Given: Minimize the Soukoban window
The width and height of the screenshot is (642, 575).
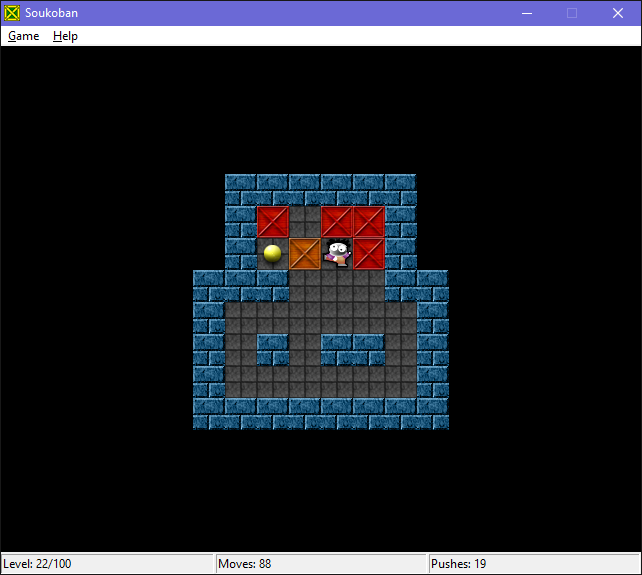Looking at the screenshot, I should 527,13.
